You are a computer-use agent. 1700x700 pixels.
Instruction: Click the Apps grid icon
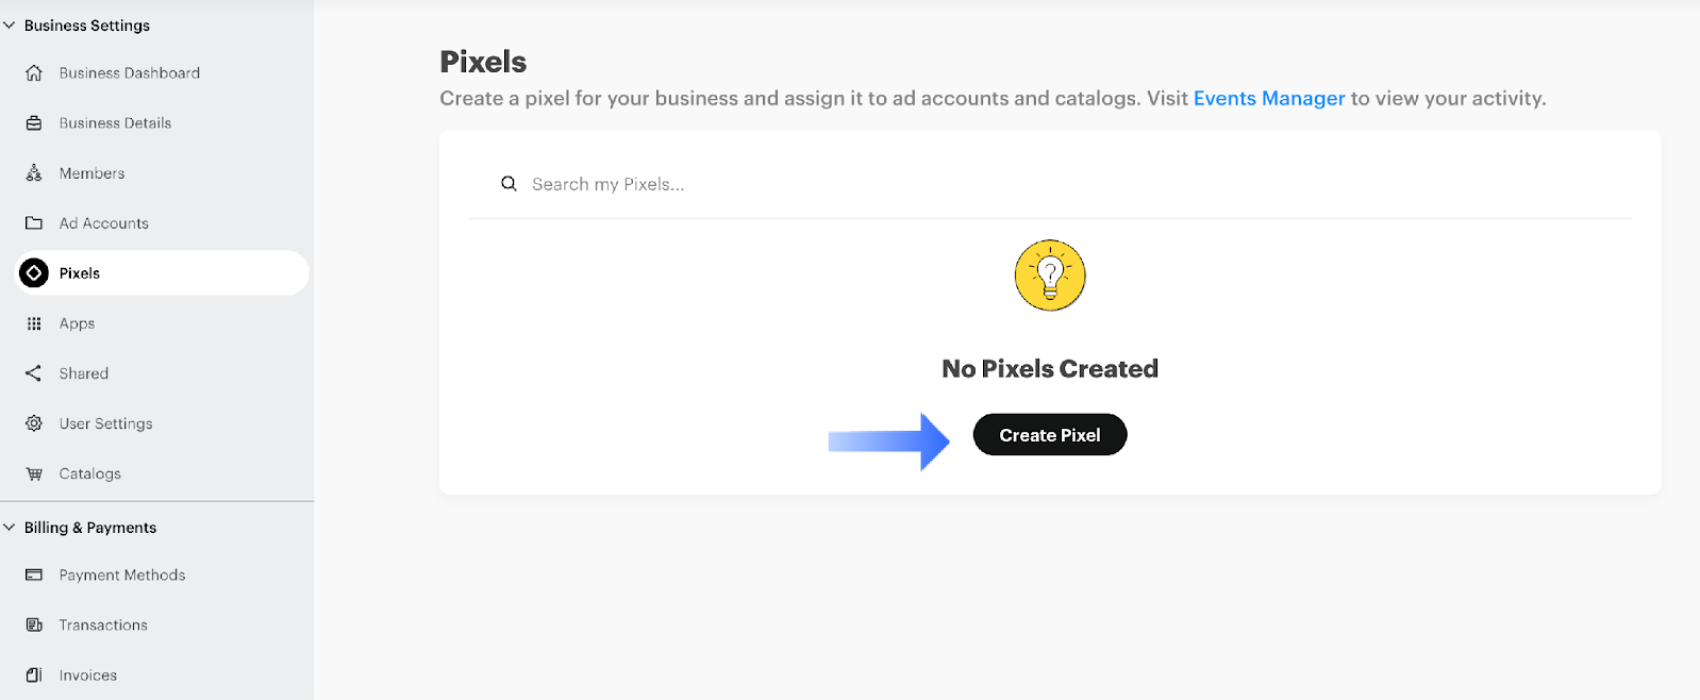coord(34,323)
